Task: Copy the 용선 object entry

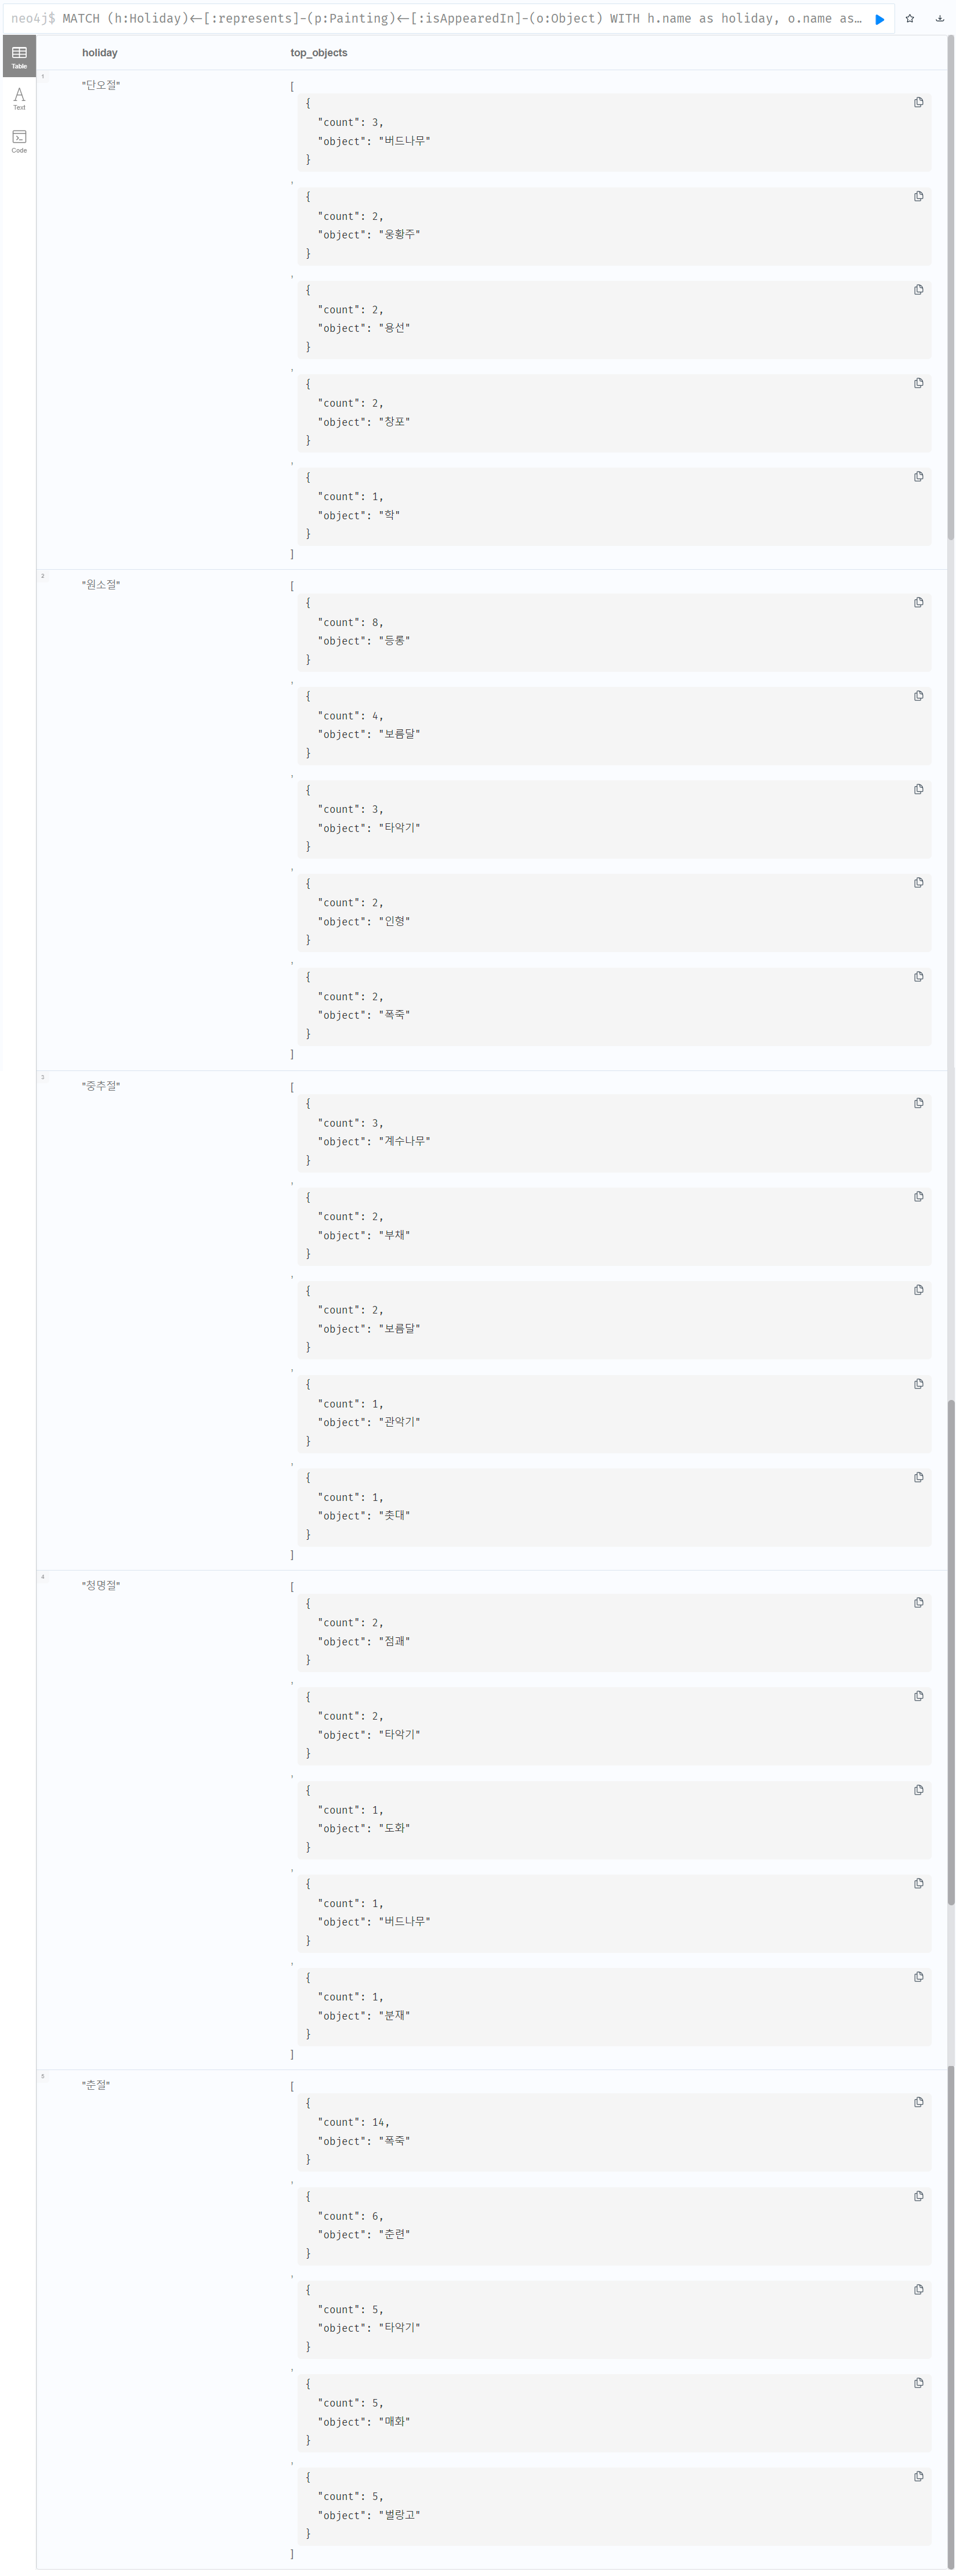Action: point(918,290)
